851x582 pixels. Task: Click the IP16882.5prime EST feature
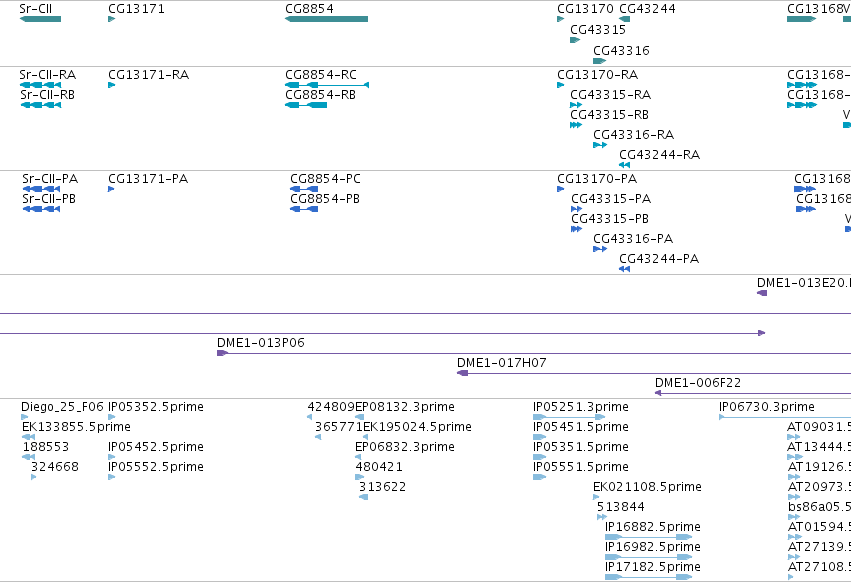649,537
